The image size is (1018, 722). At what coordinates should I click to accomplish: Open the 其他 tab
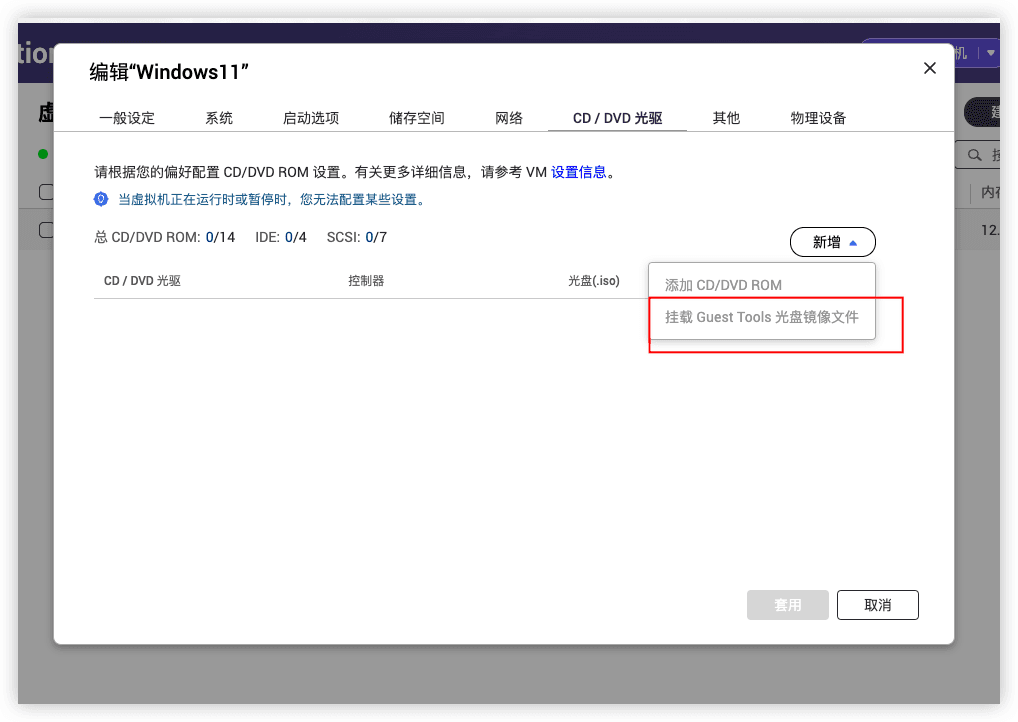pyautogui.click(x=726, y=118)
